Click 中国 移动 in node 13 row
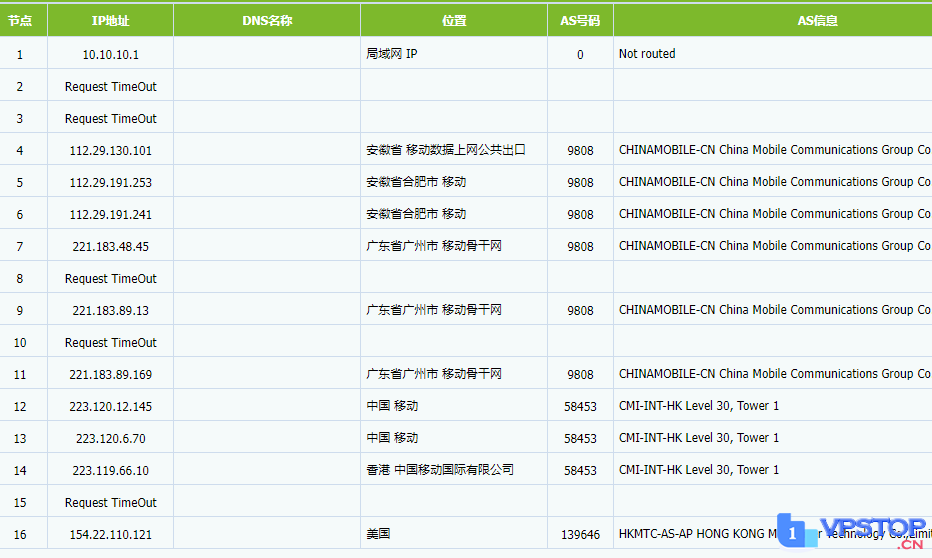 [392, 439]
